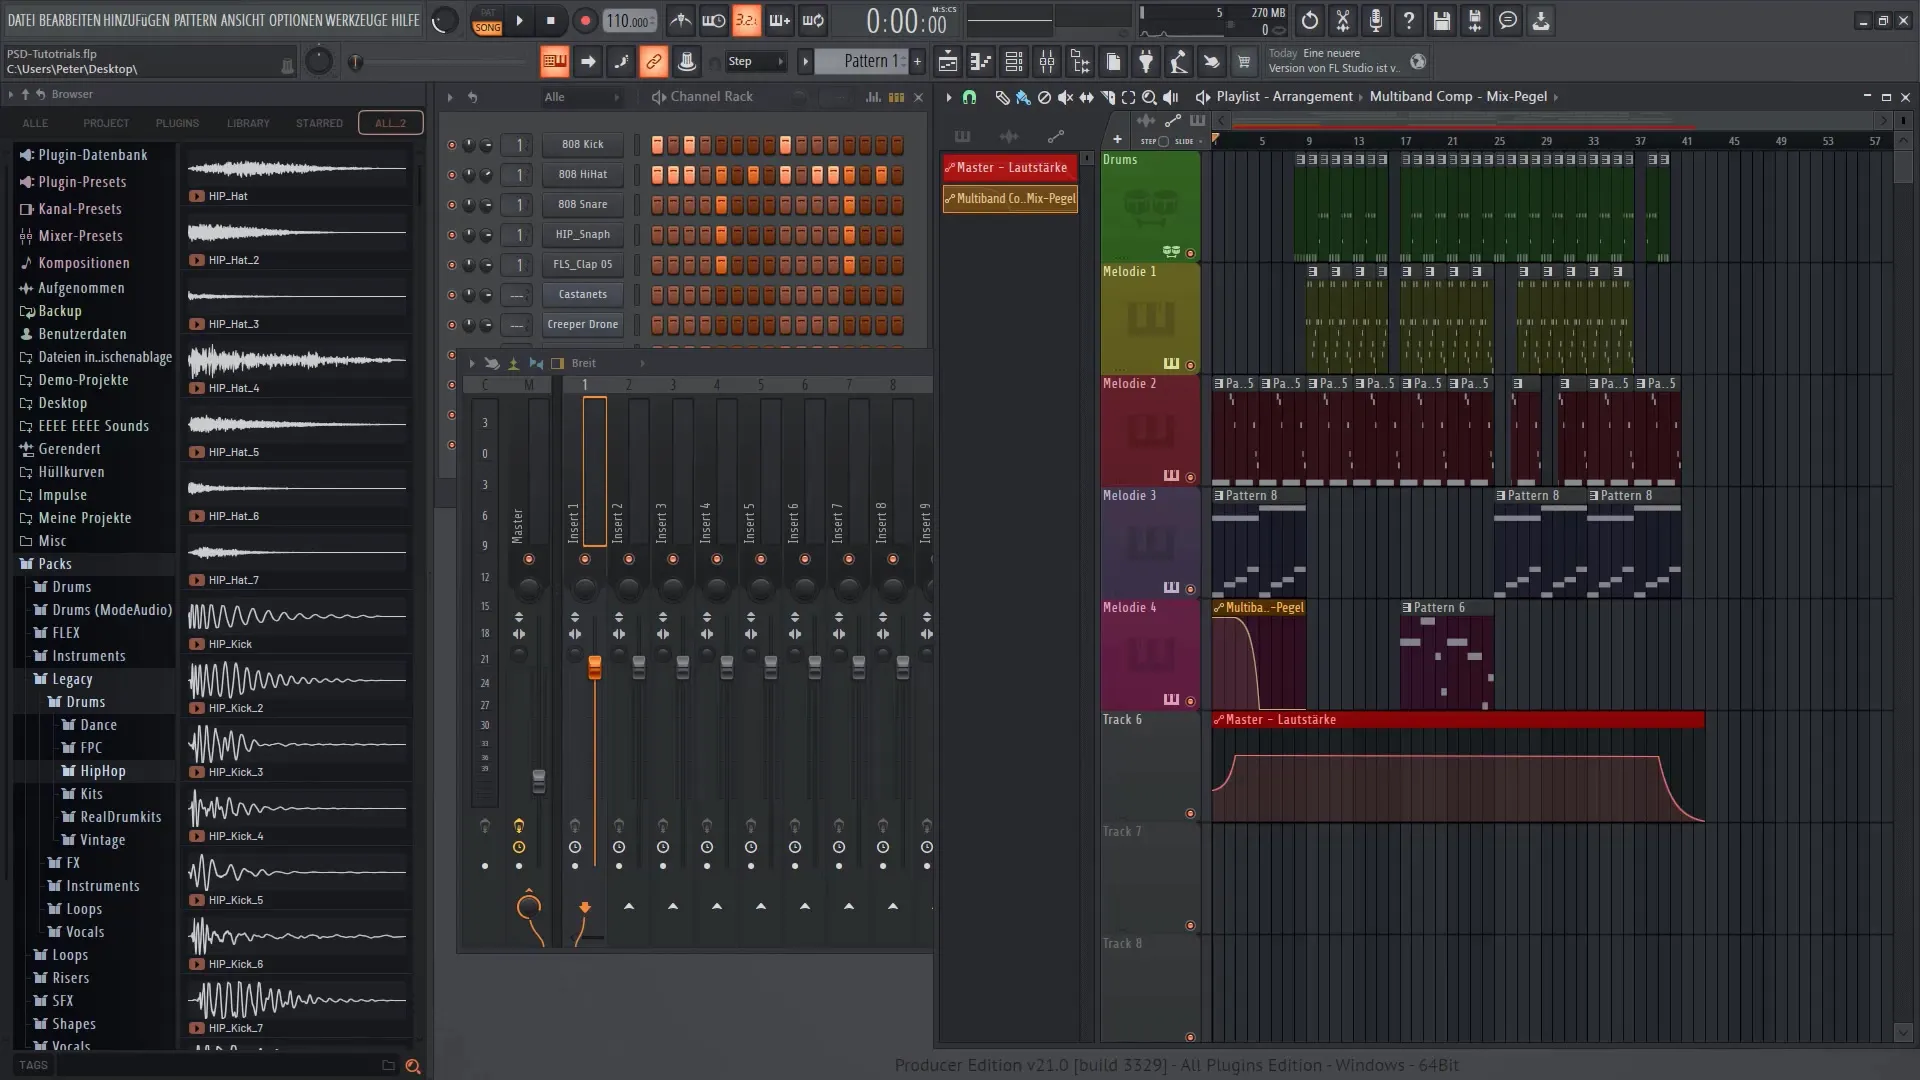Click the record button
Screen dimensions: 1920x1080
tap(585, 20)
